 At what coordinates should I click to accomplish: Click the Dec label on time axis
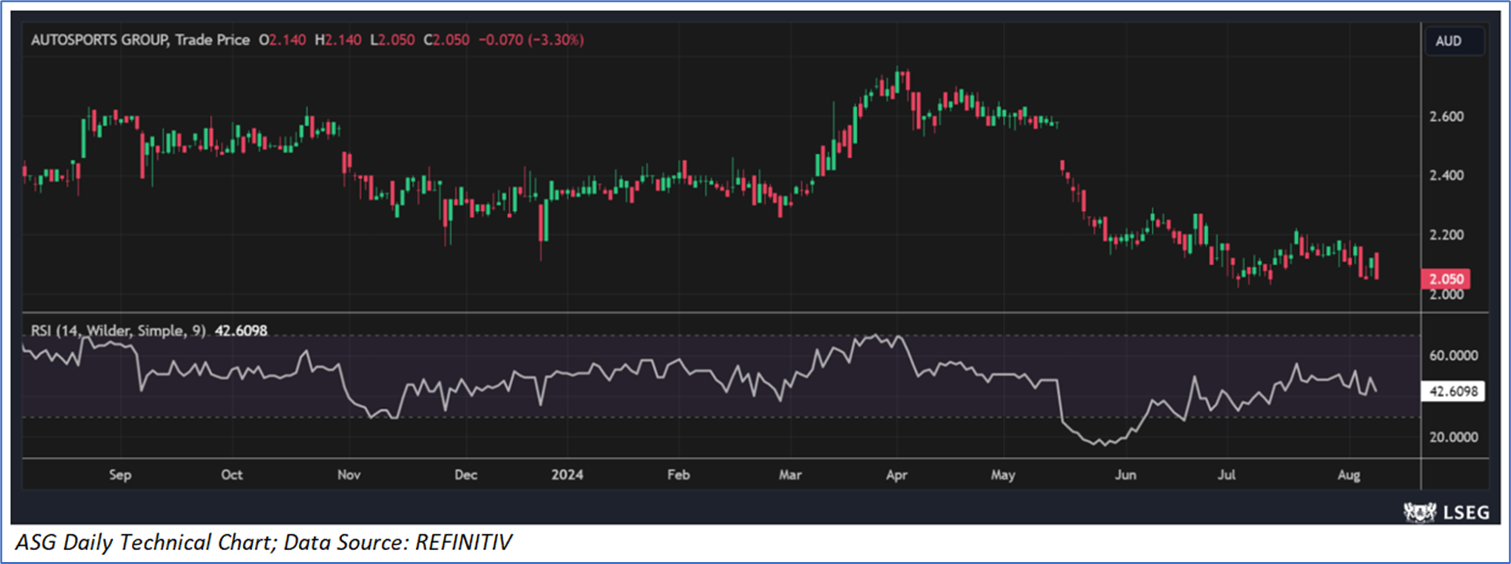(x=466, y=475)
